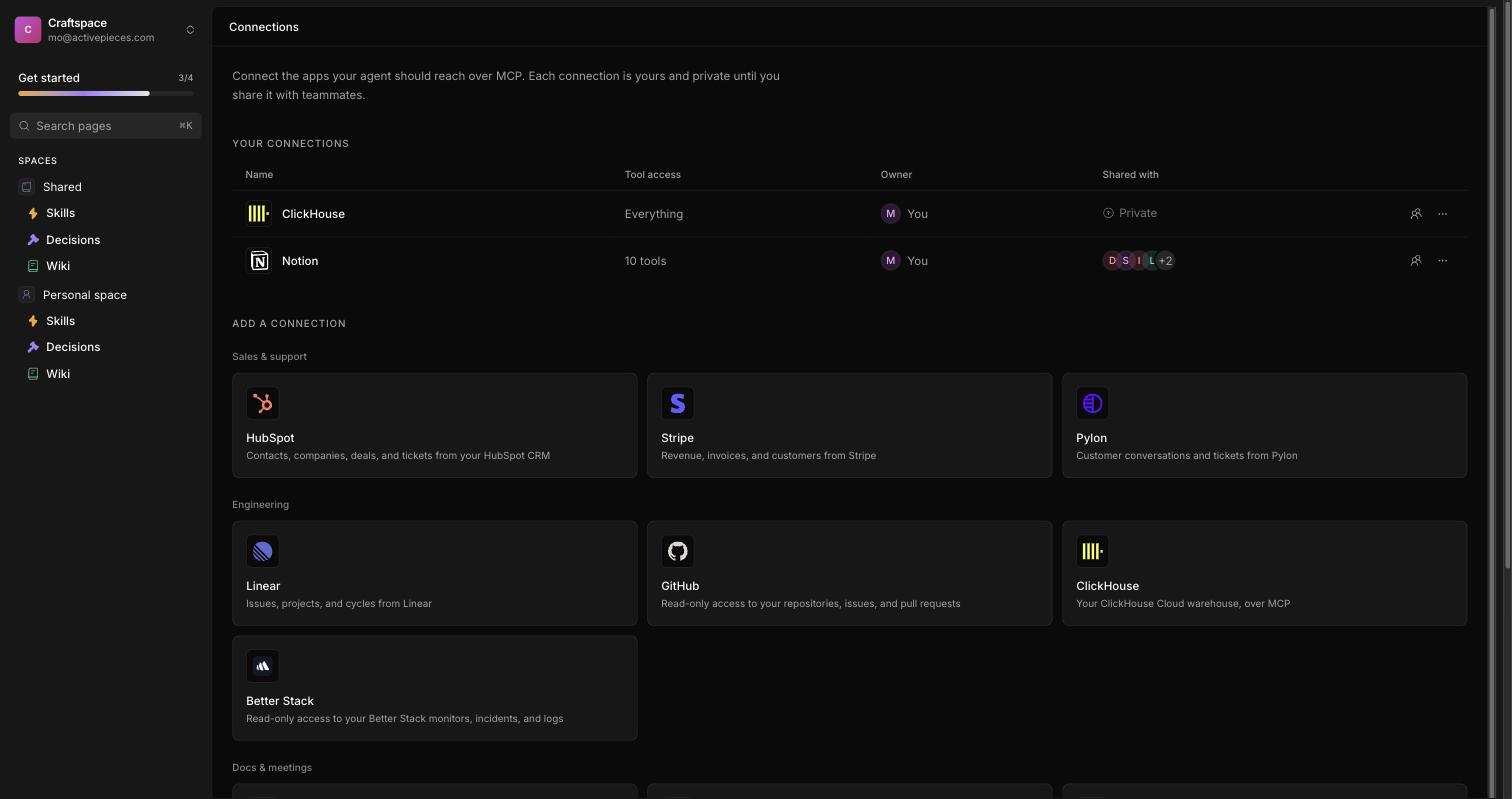Add a Pylon connection
This screenshot has height=799, width=1512.
[1265, 425]
